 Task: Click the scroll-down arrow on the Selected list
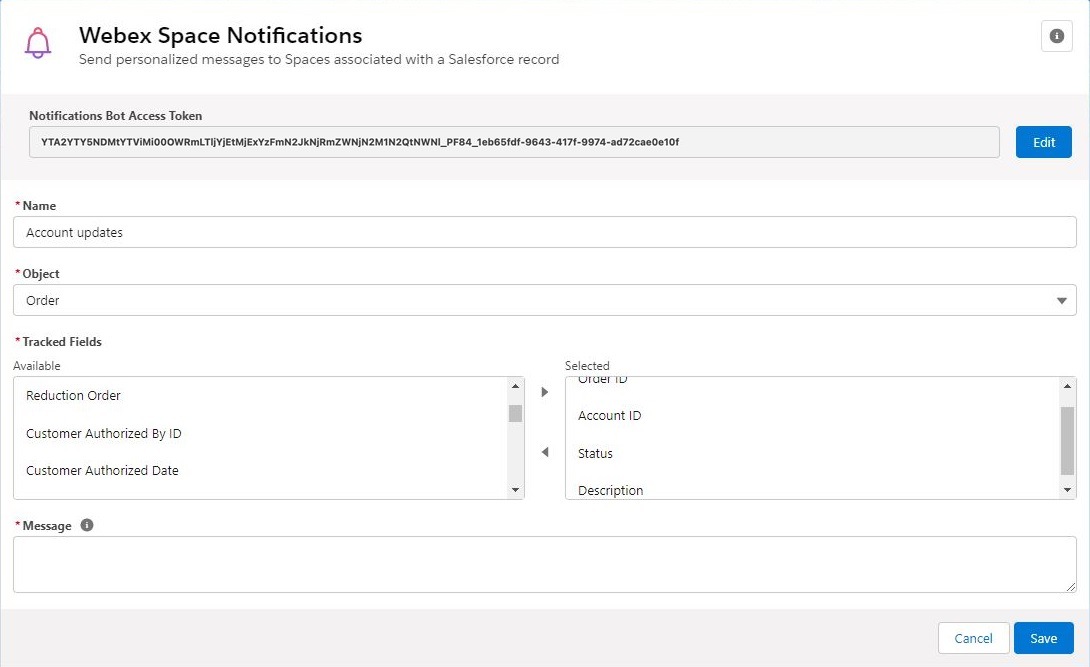[1066, 491]
